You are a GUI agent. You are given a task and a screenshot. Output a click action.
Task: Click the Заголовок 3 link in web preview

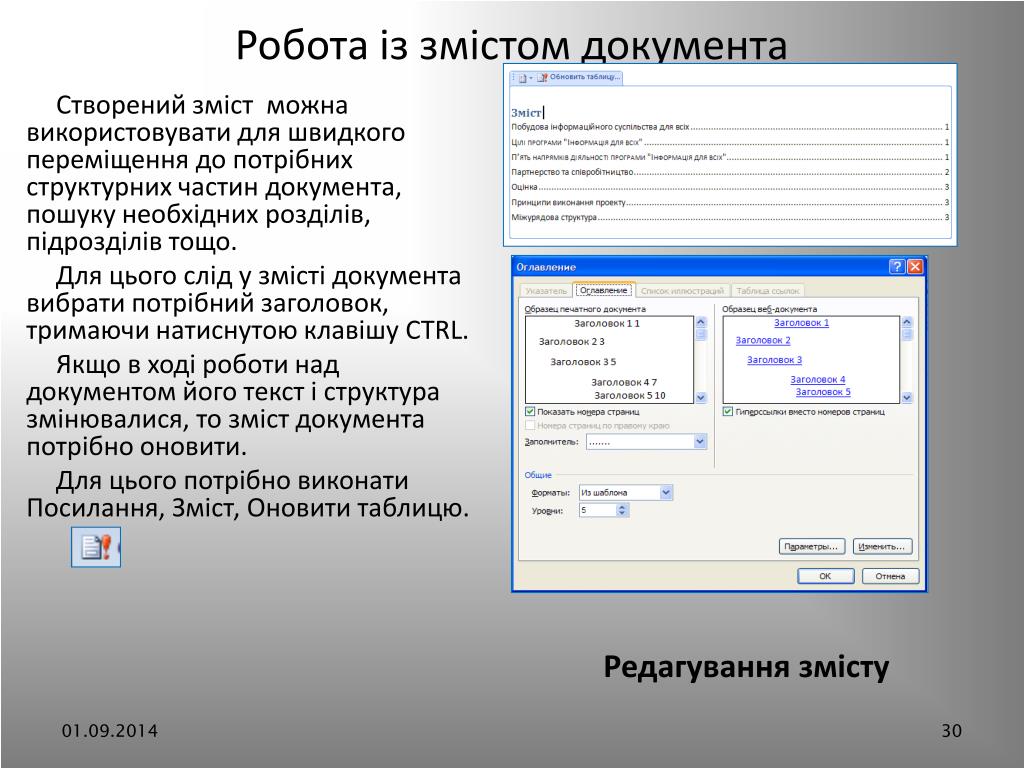click(775, 360)
